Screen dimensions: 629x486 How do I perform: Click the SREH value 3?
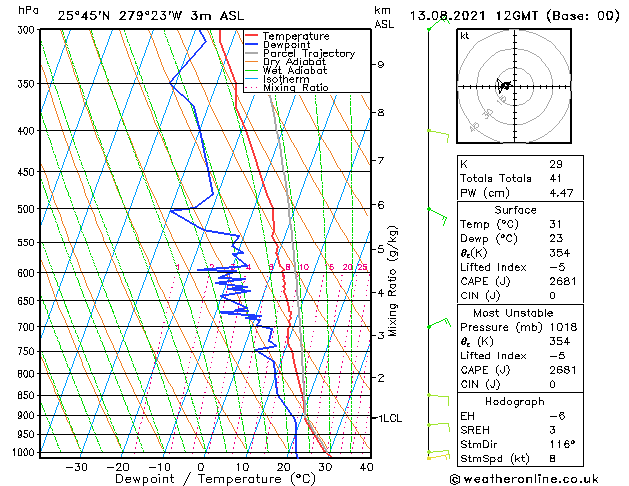552,430
